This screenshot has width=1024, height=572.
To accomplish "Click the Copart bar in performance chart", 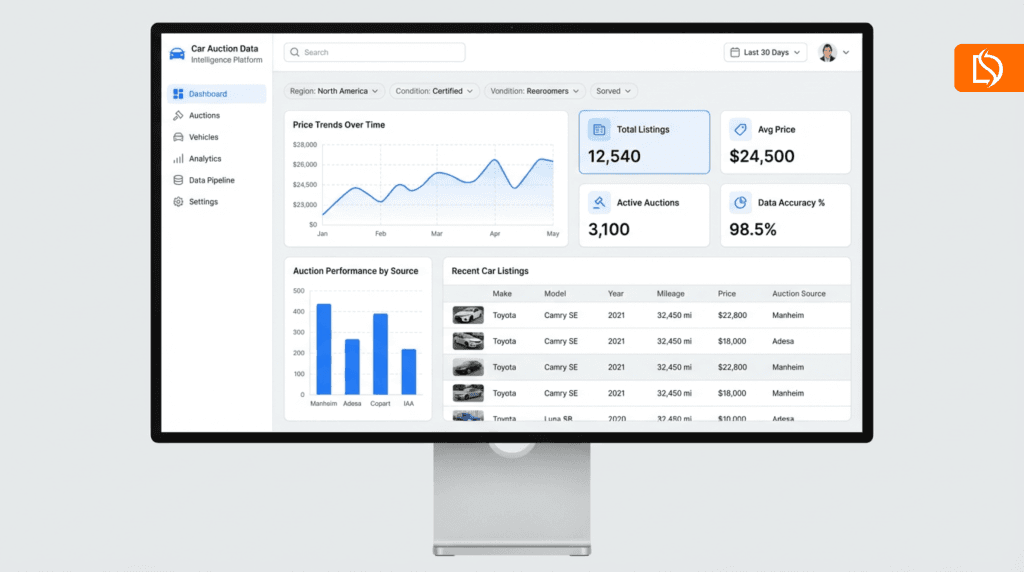I will [381, 354].
